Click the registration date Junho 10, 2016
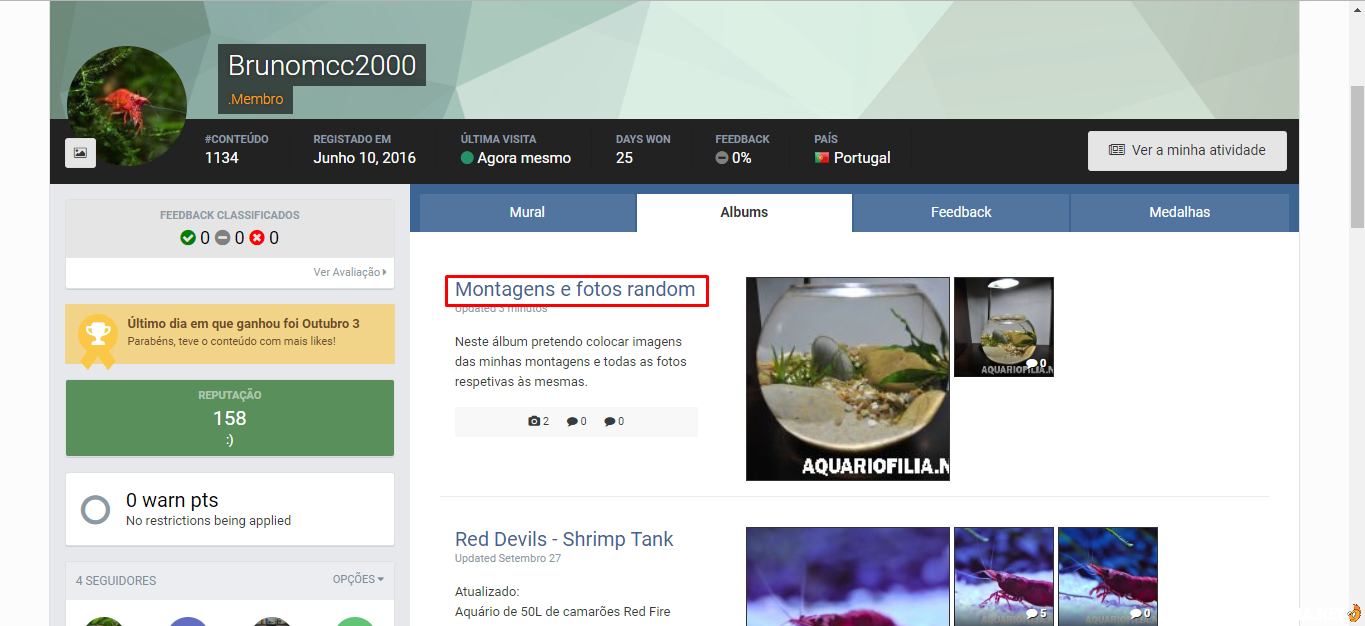Viewport: 1365px width, 626px height. (x=364, y=158)
